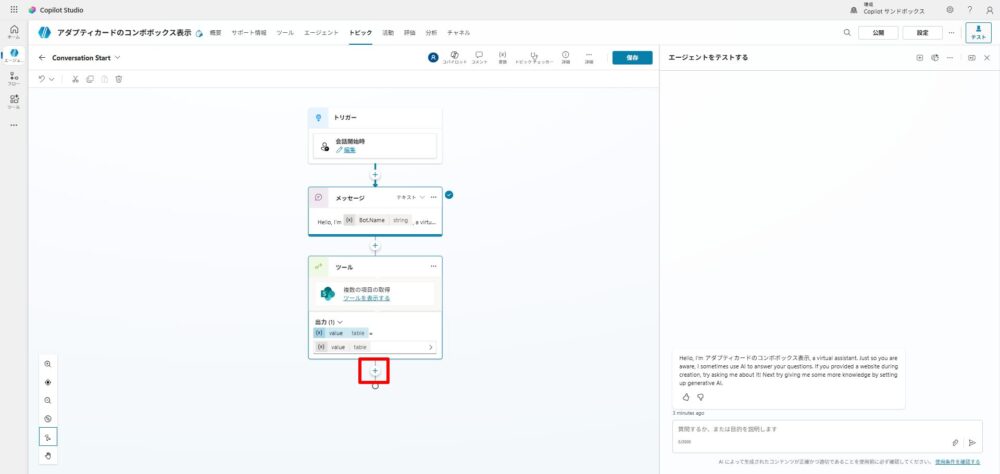1000x474 pixels.
Task: Open the トピックチェッカー (topic checker) icon
Action: coord(535,57)
